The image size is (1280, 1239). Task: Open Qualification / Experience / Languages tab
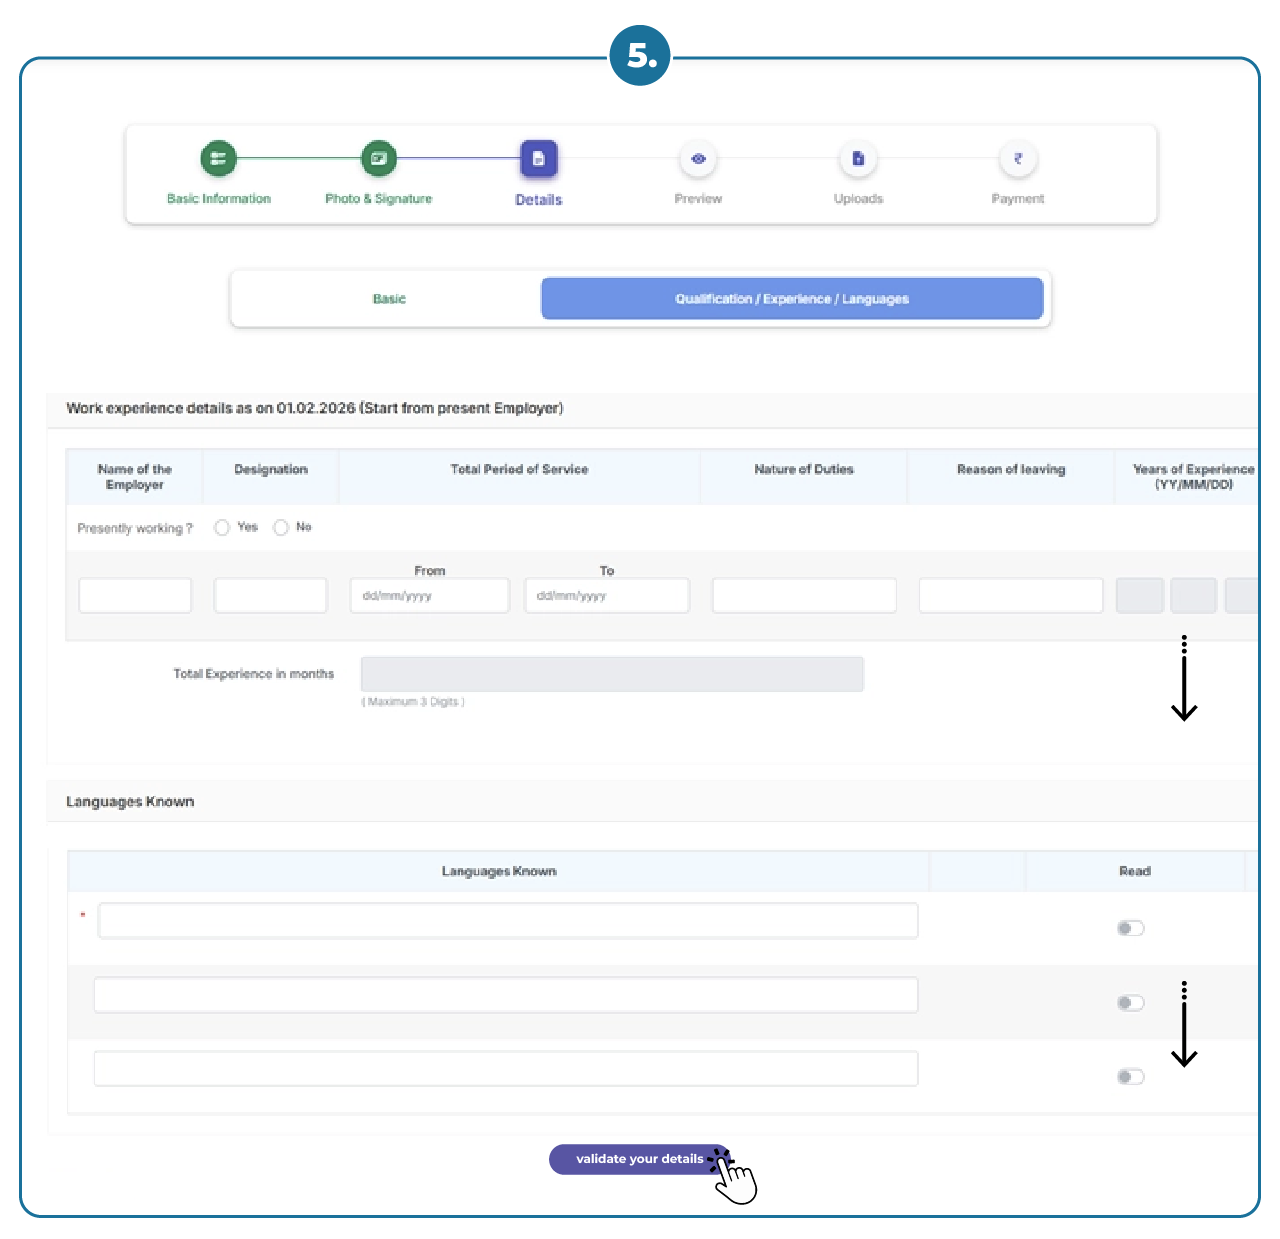(x=791, y=299)
